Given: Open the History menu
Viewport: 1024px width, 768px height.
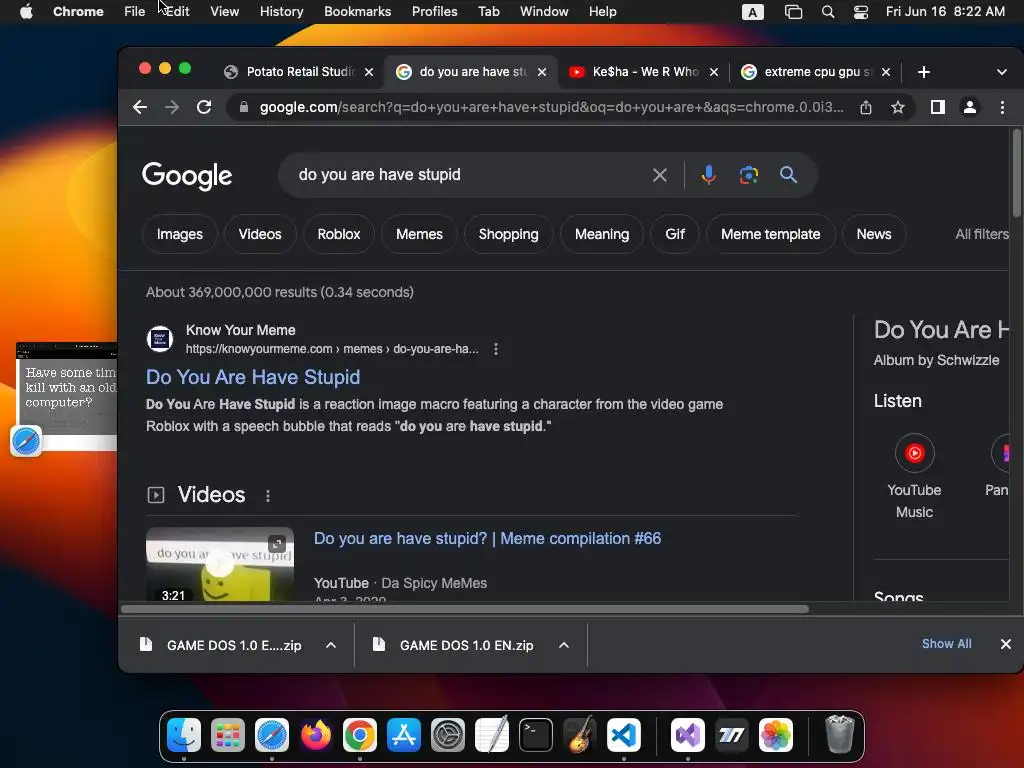Looking at the screenshot, I should 281,12.
